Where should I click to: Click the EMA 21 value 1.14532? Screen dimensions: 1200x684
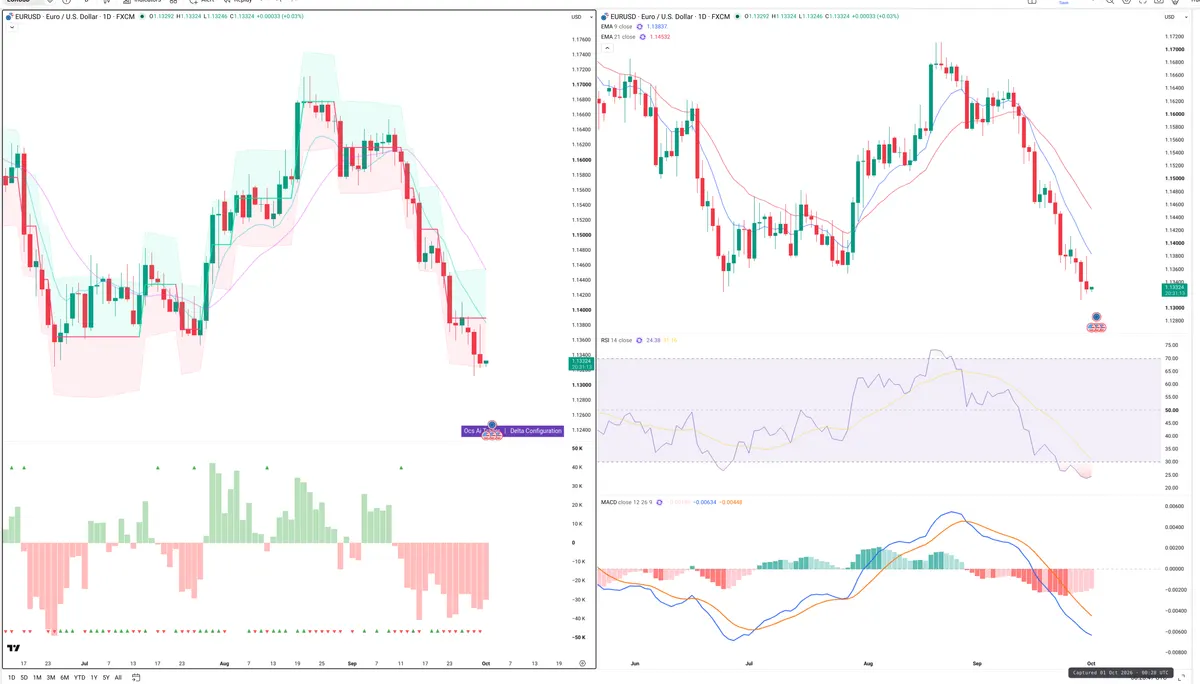[660, 36]
